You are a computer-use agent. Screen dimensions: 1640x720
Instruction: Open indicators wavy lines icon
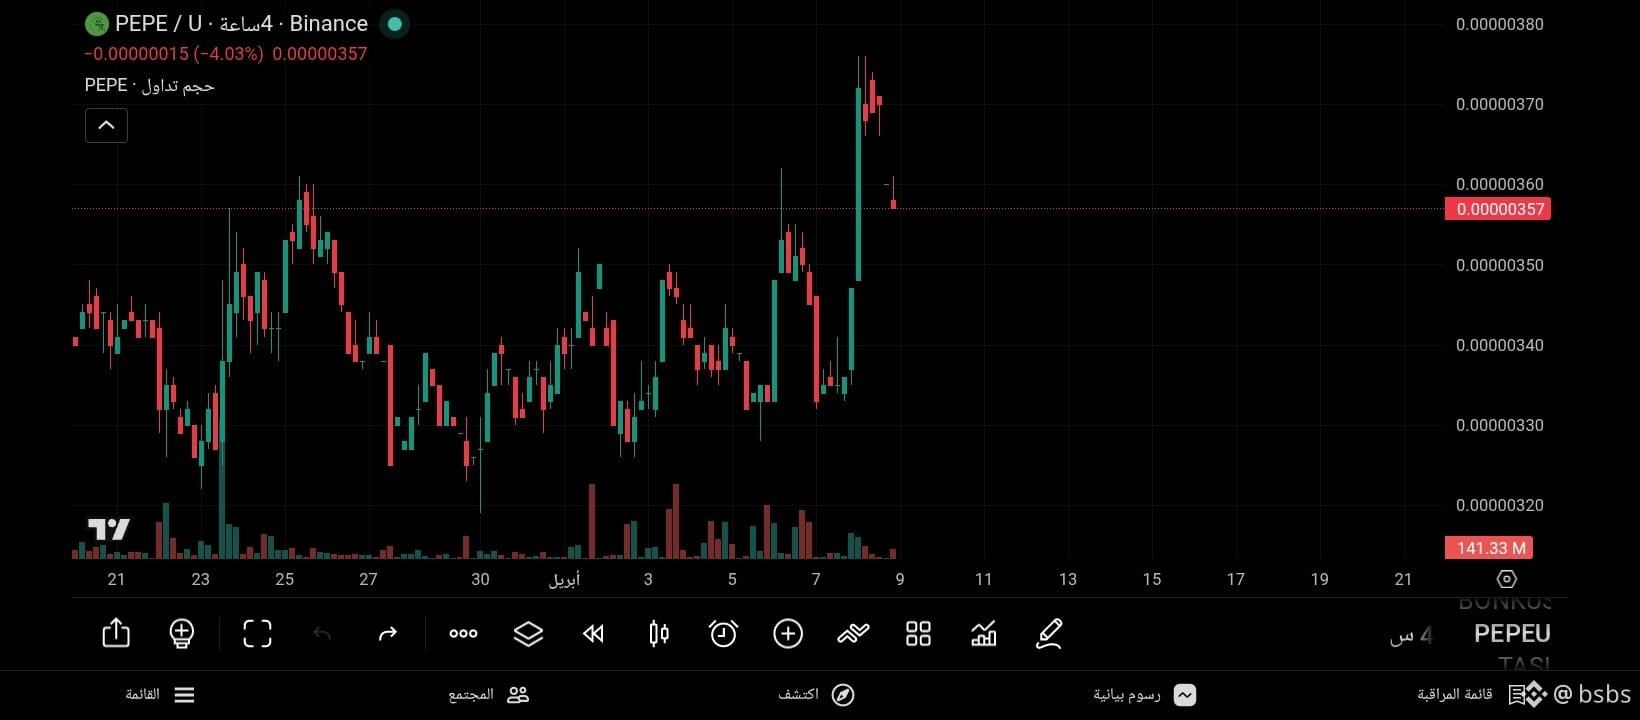(853, 633)
